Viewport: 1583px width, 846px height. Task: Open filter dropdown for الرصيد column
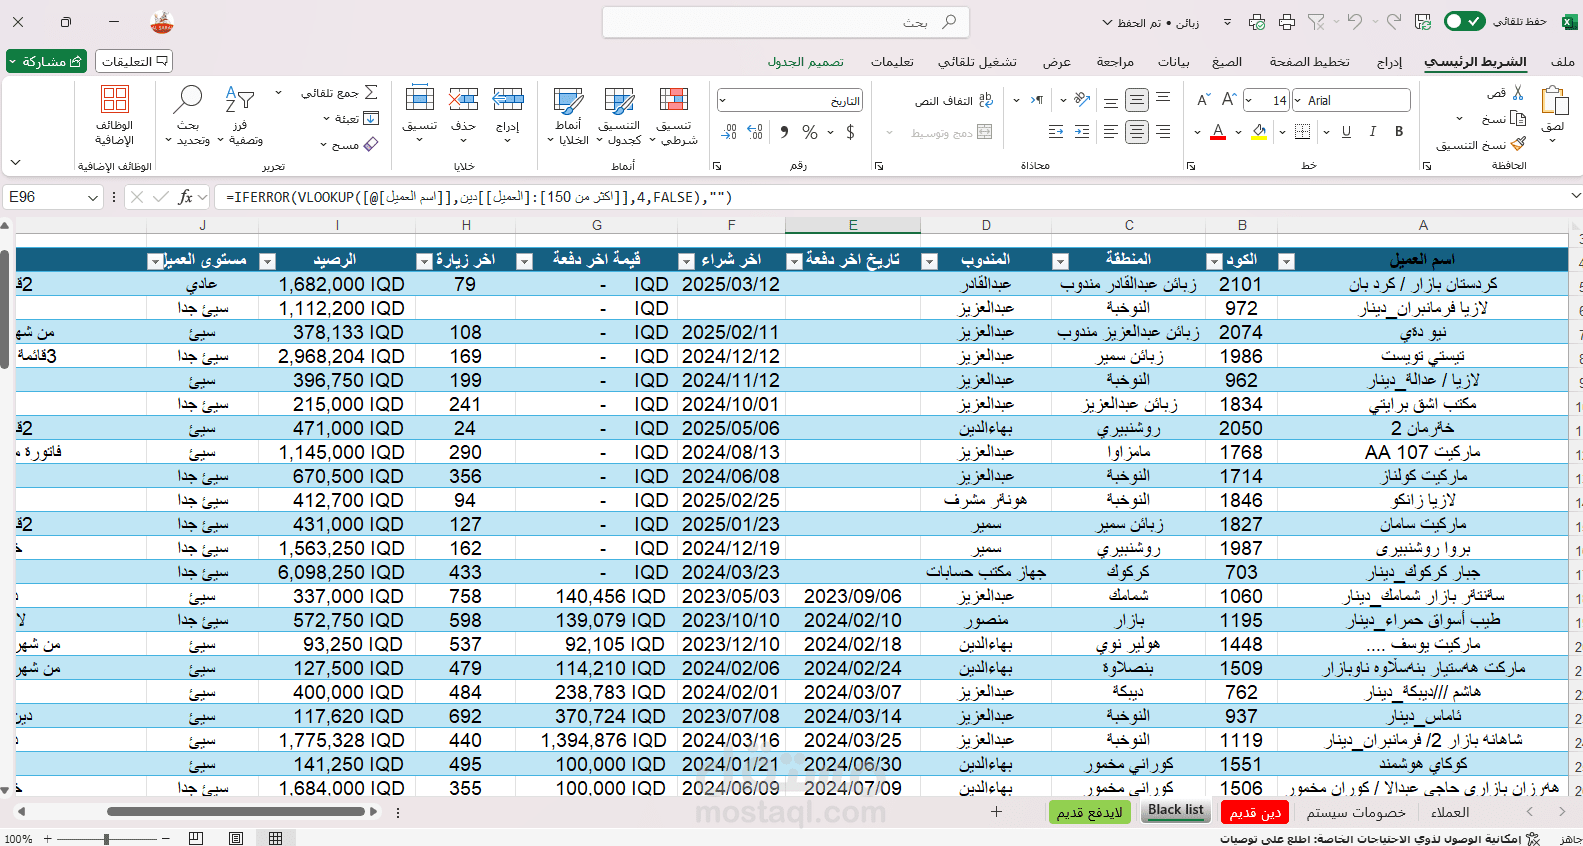pyautogui.click(x=267, y=261)
